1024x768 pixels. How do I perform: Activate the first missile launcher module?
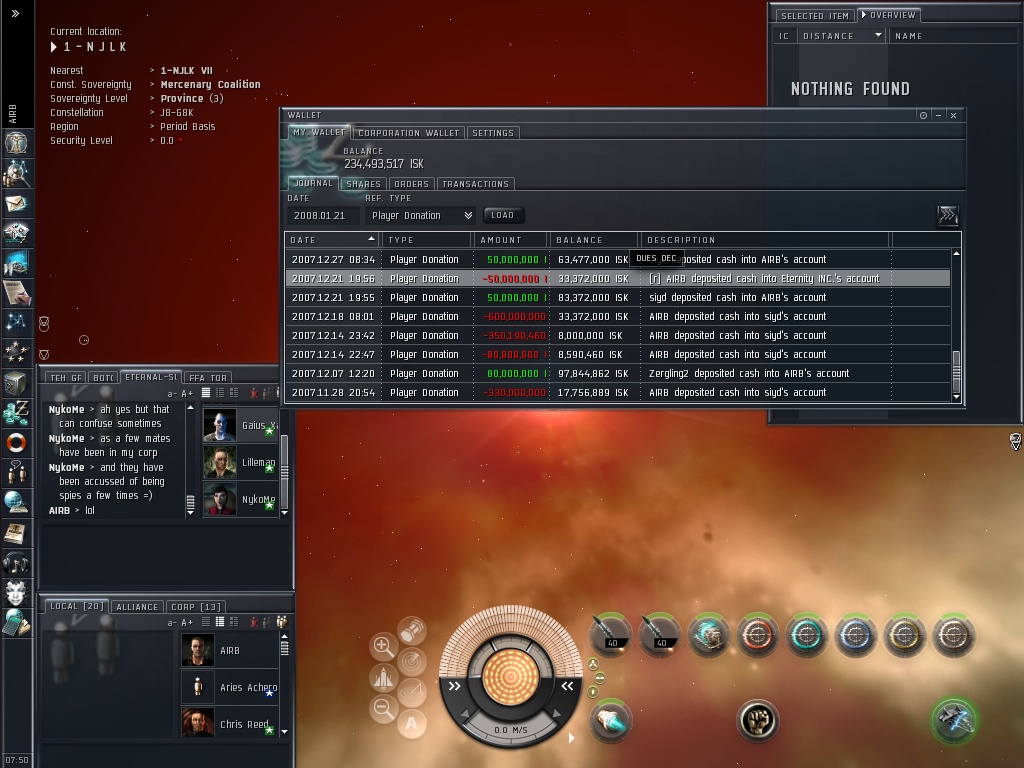click(x=611, y=634)
